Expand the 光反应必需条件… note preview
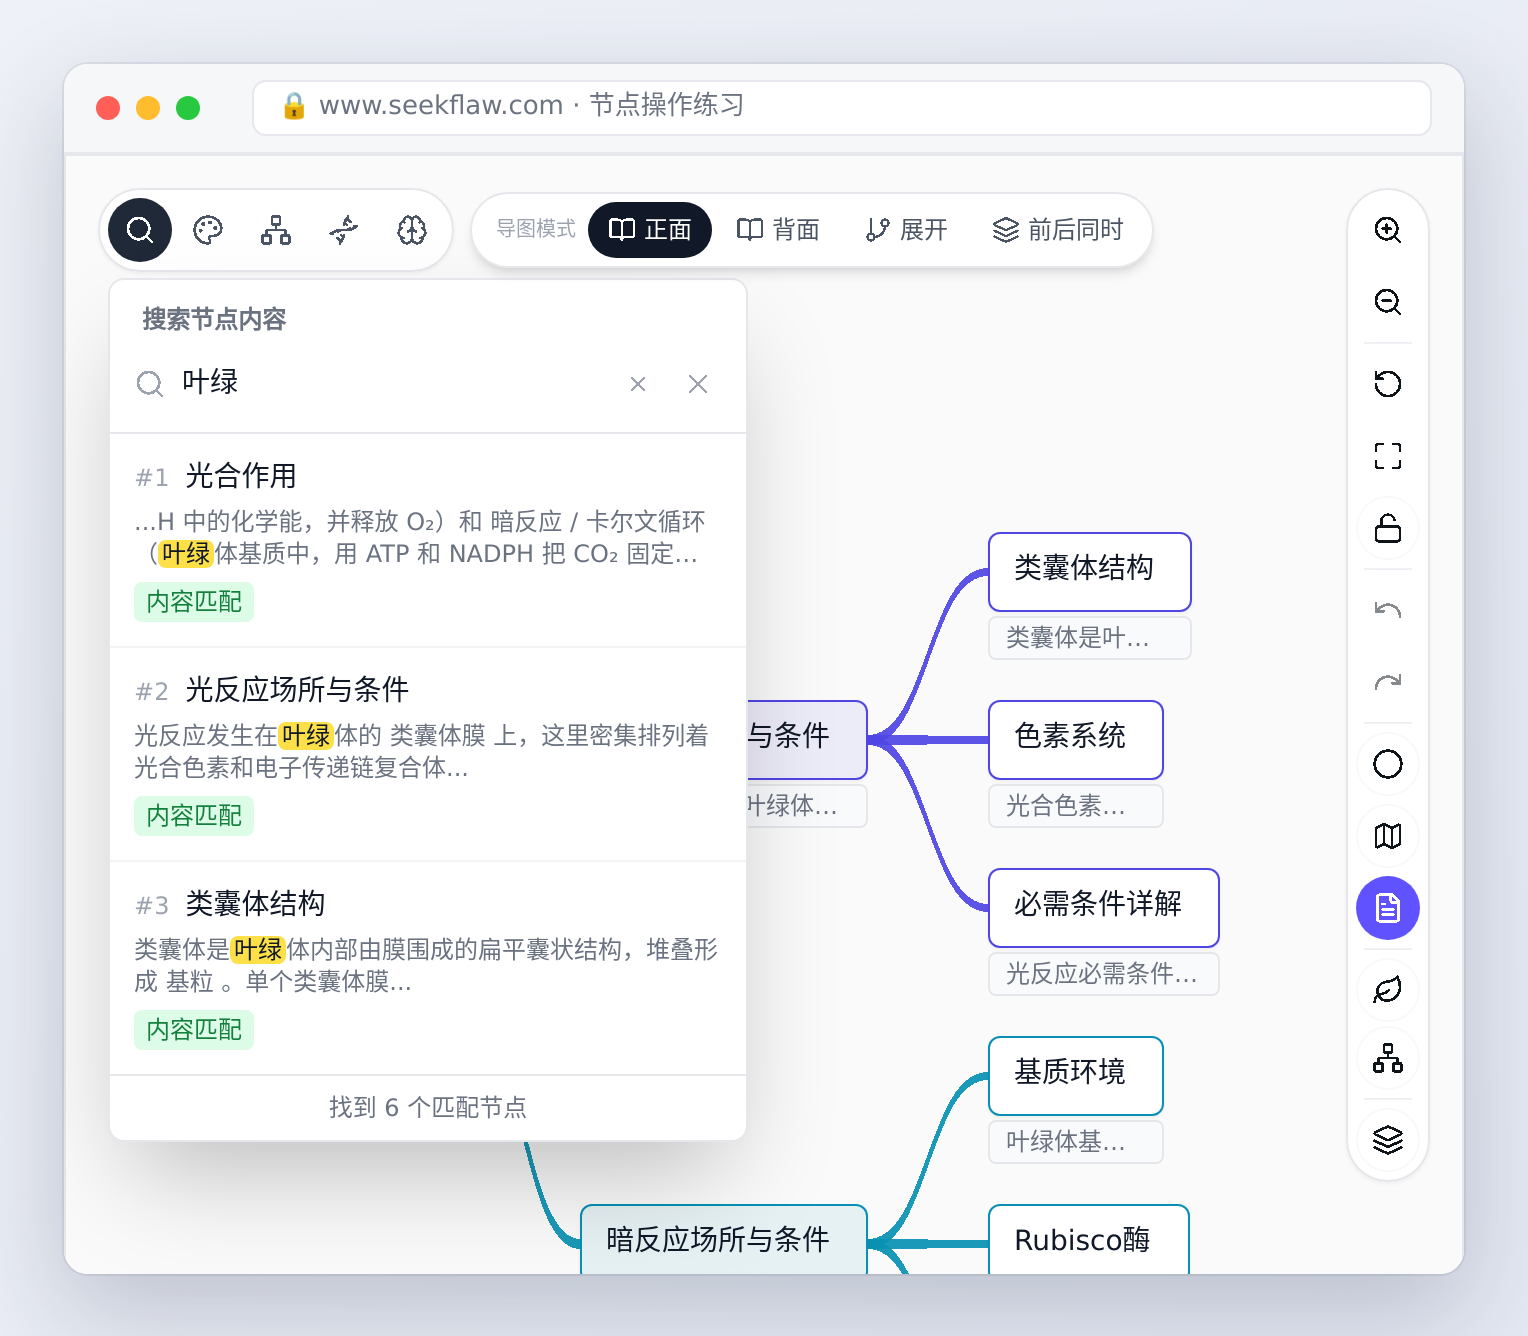 coord(1104,974)
